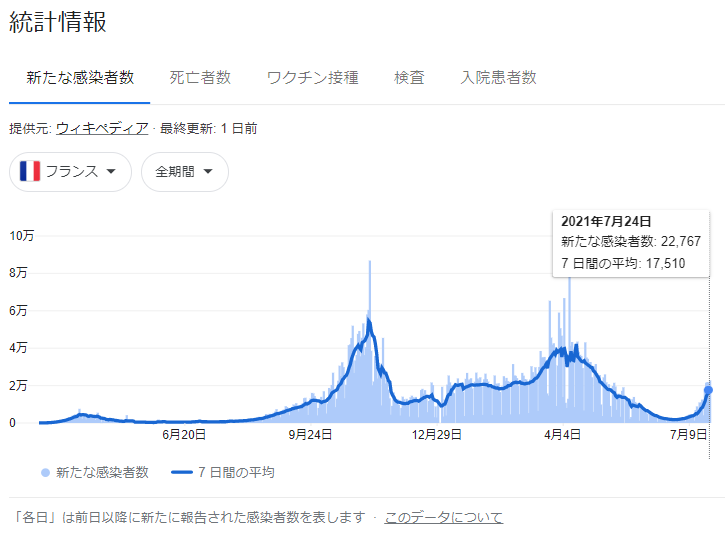Open the ウィキペディア source link
725x536 pixels.
pyautogui.click(x=102, y=128)
